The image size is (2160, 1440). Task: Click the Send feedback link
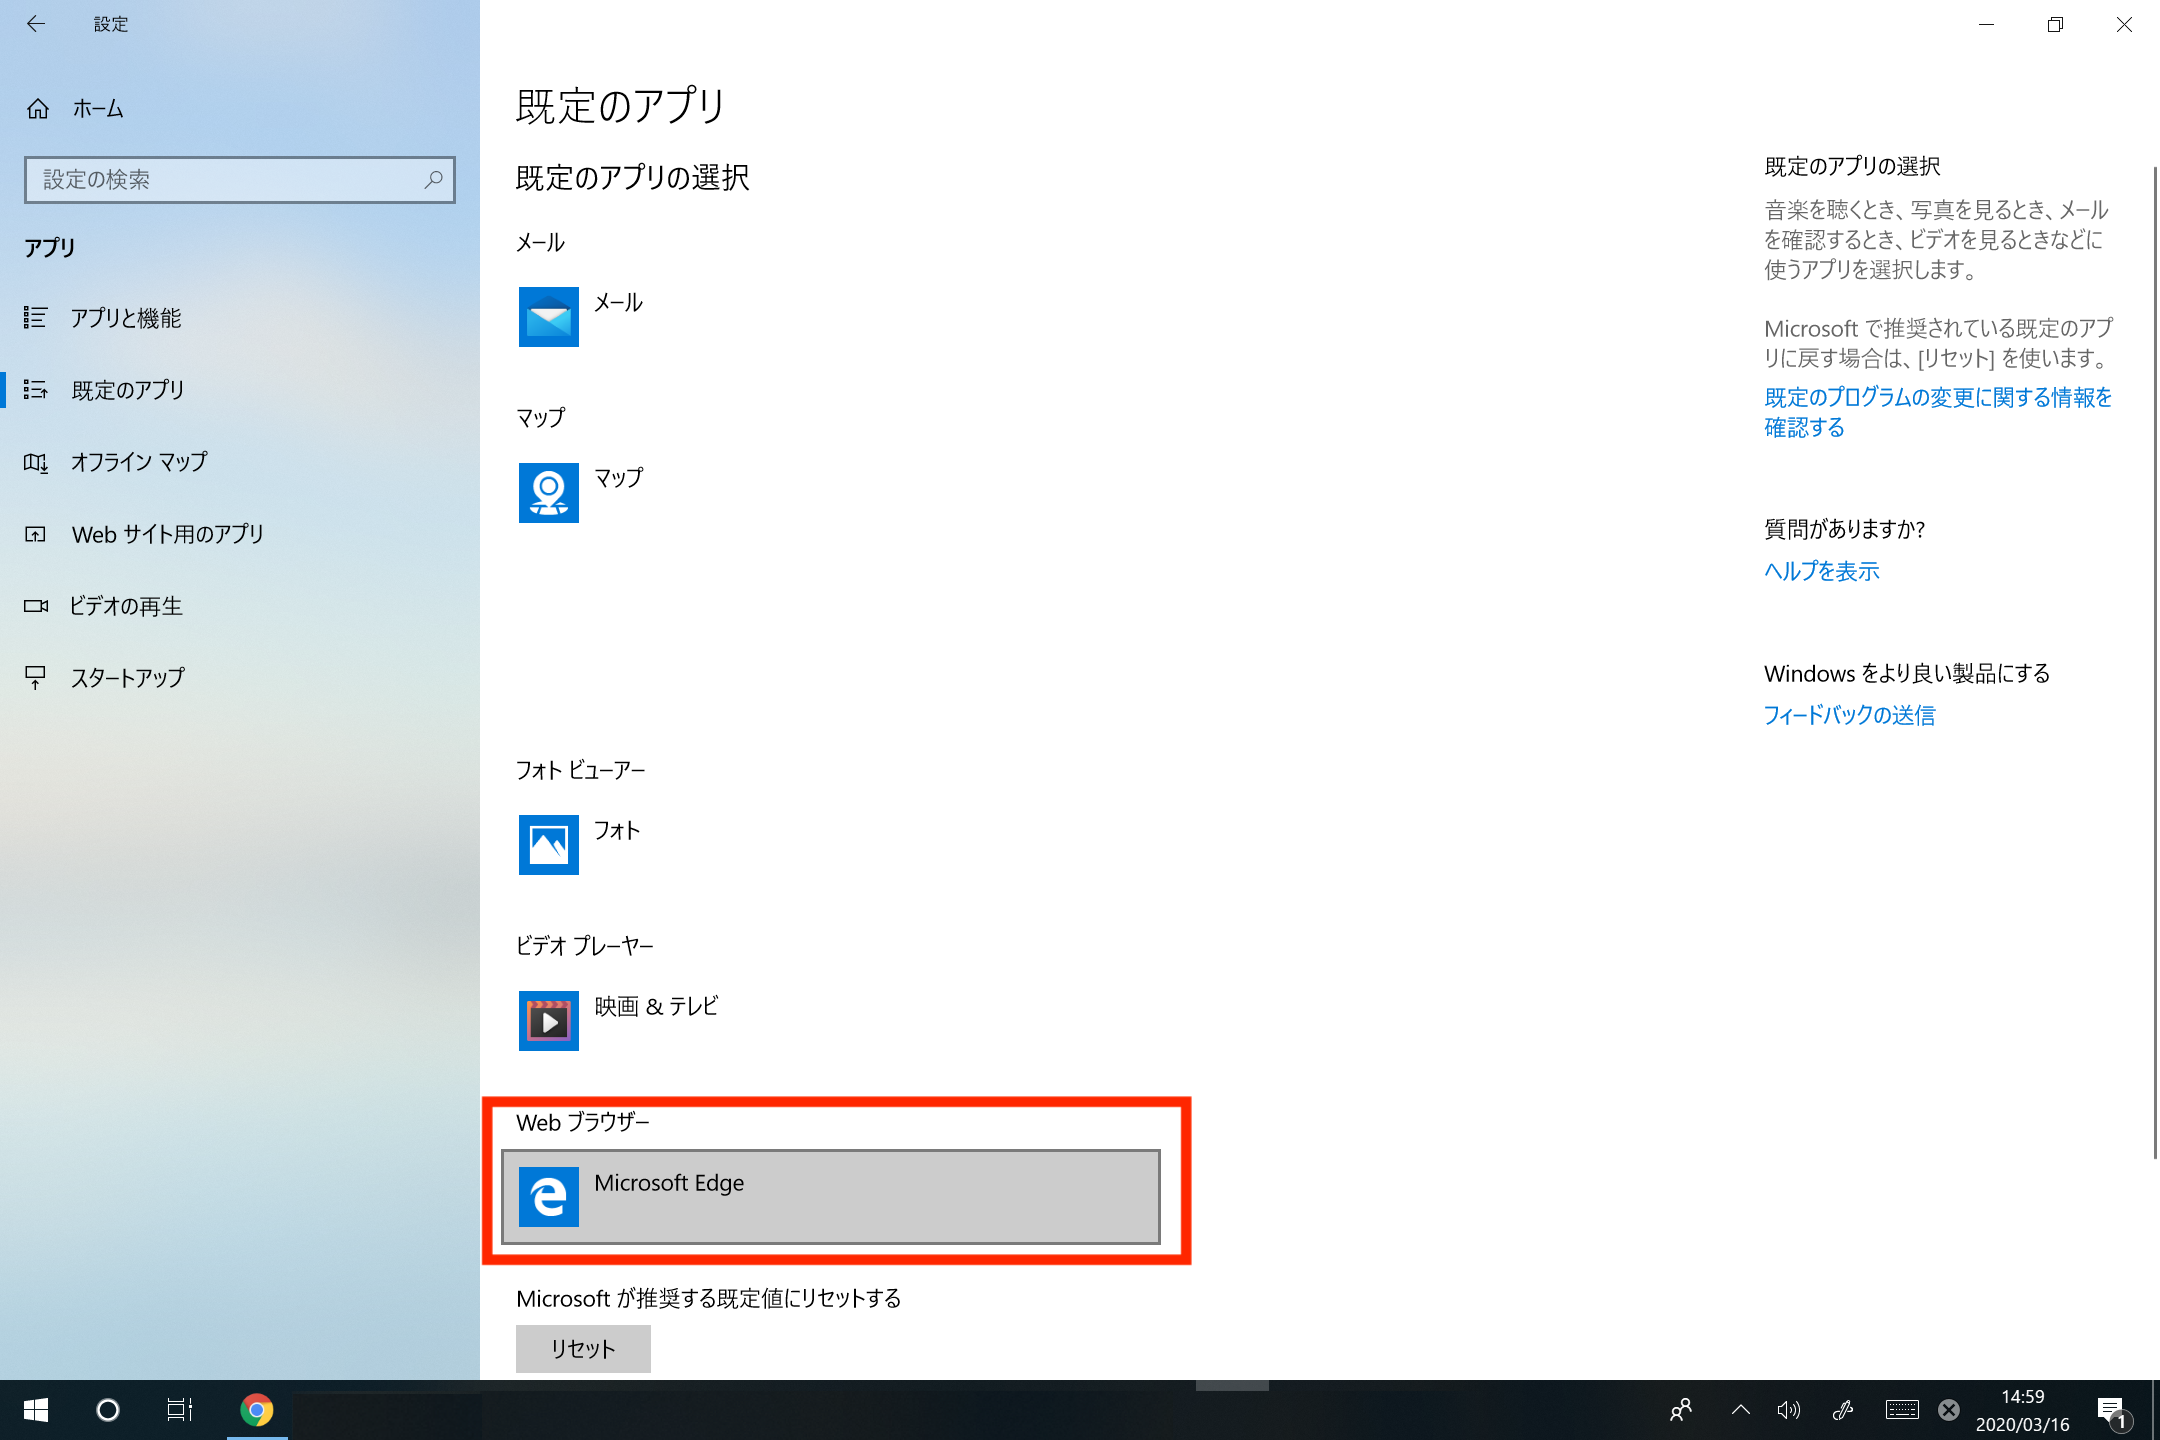[1848, 715]
